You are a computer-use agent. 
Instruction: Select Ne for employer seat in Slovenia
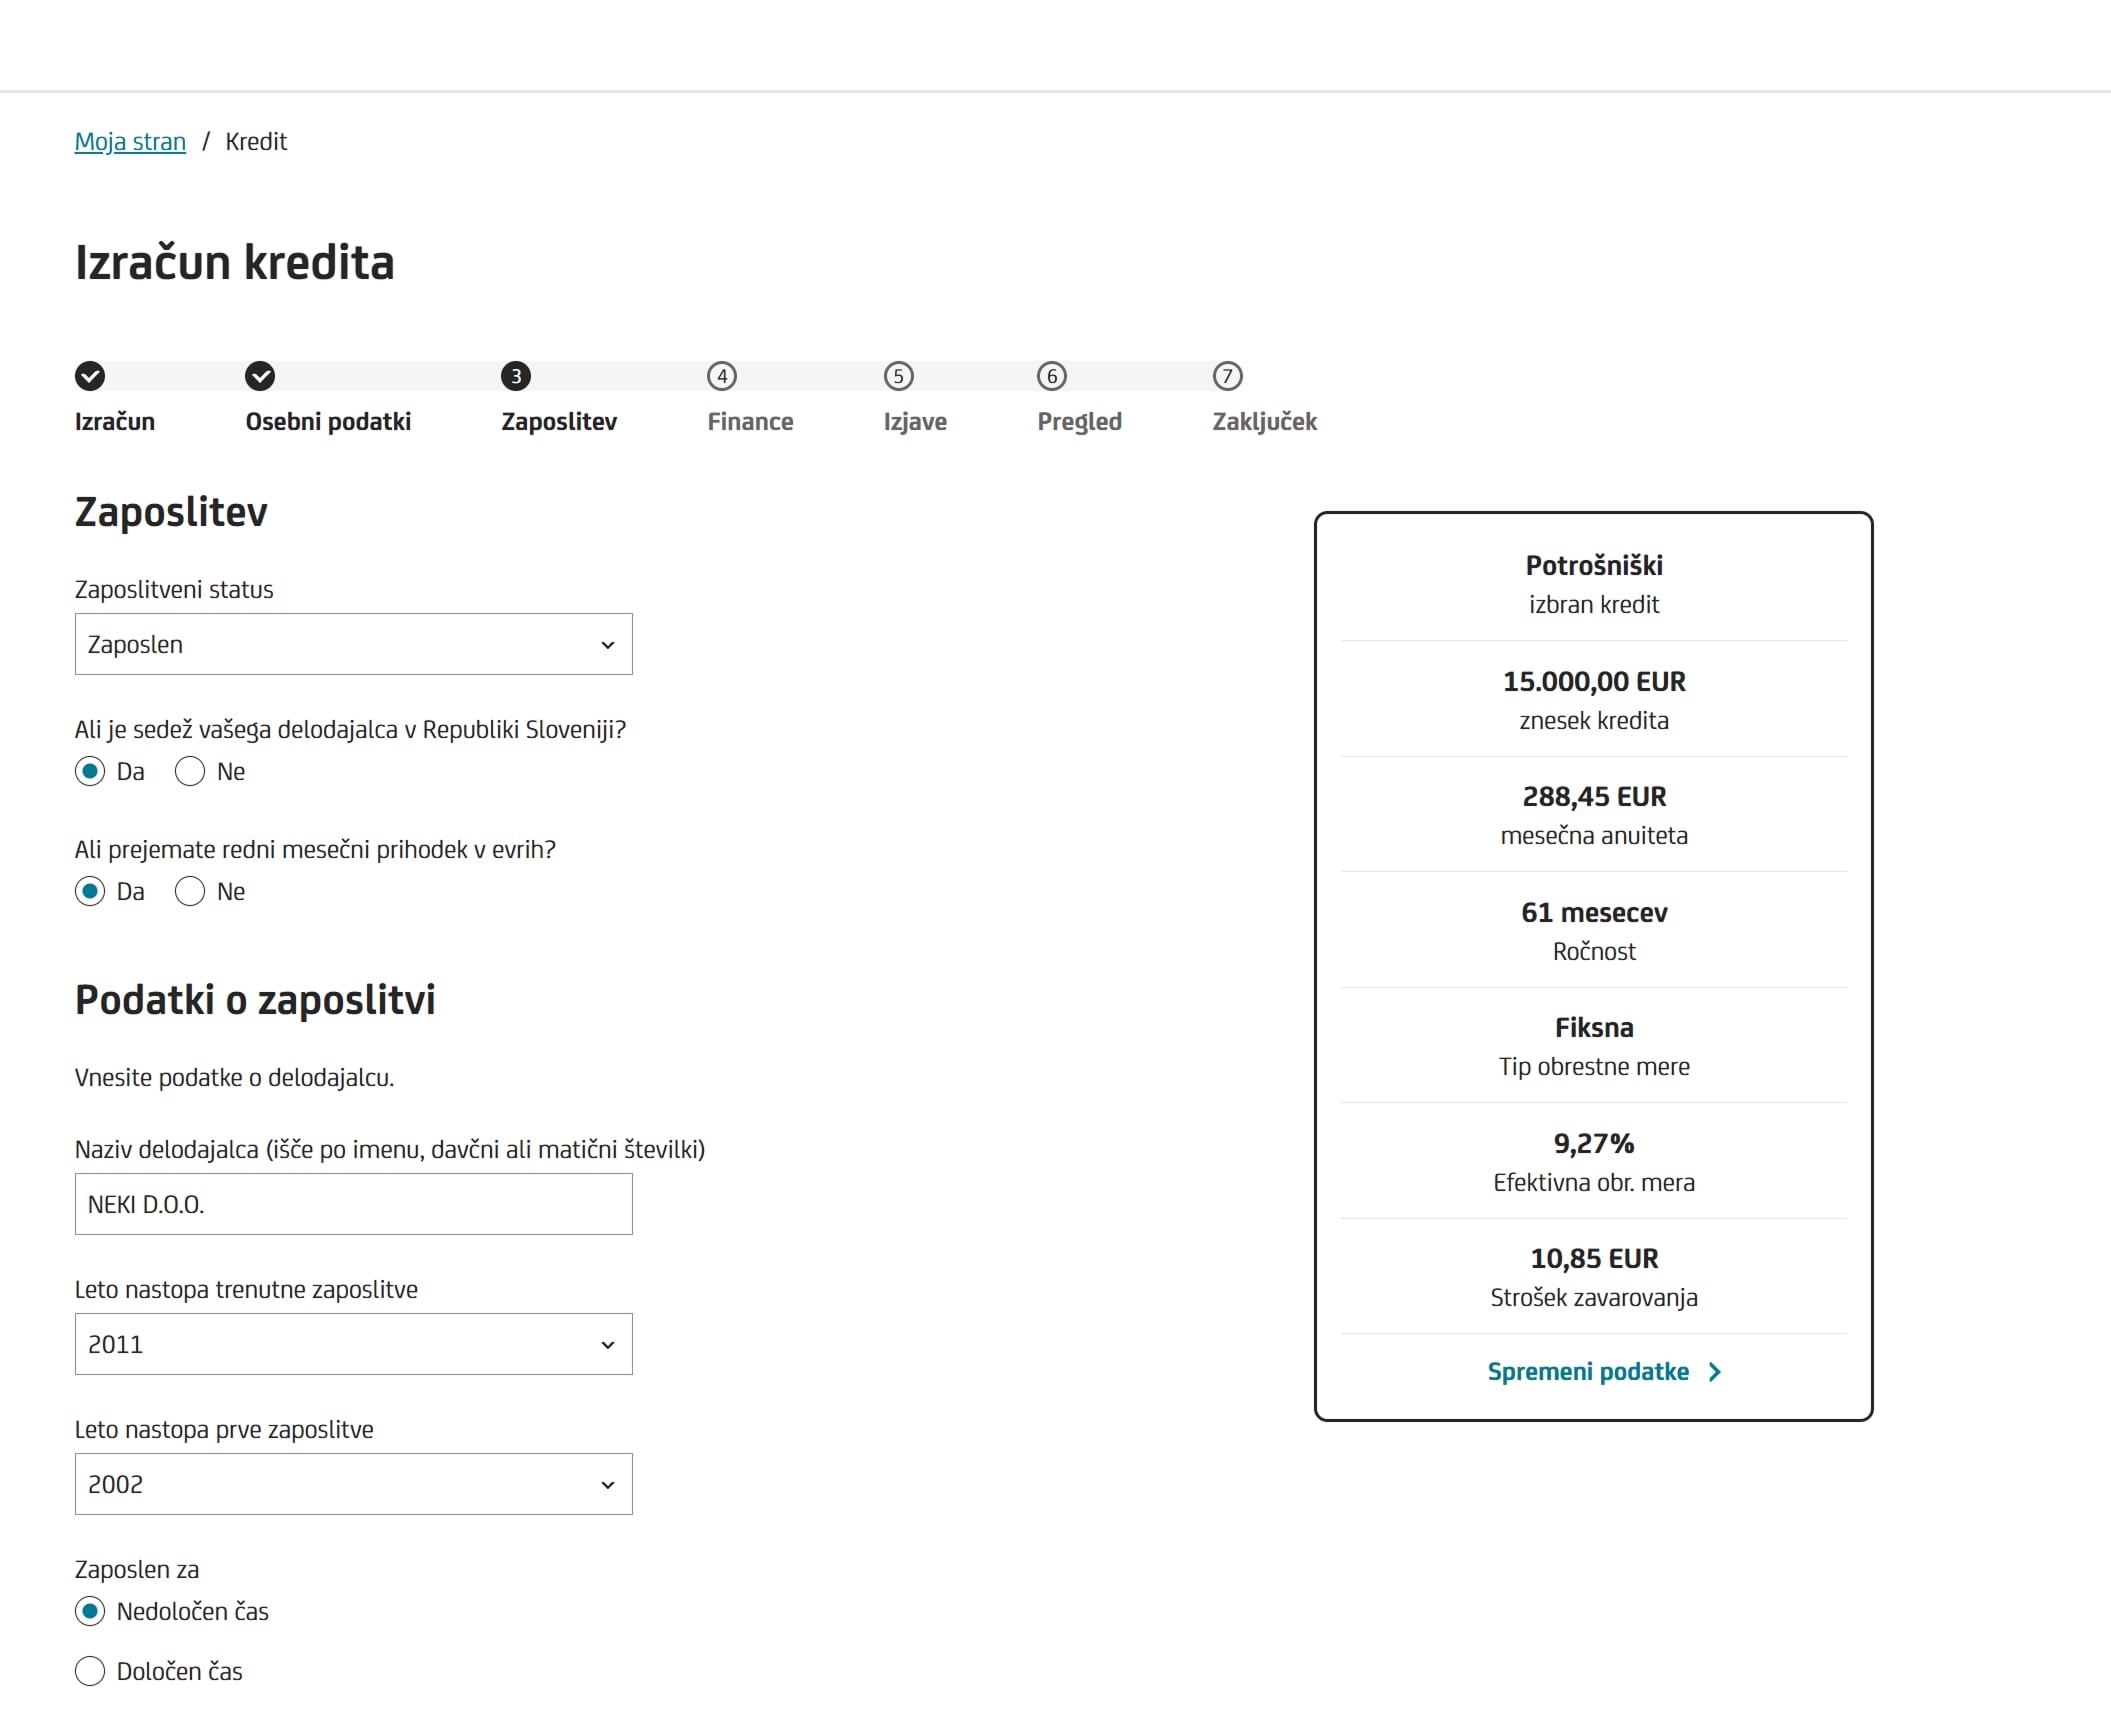point(190,772)
